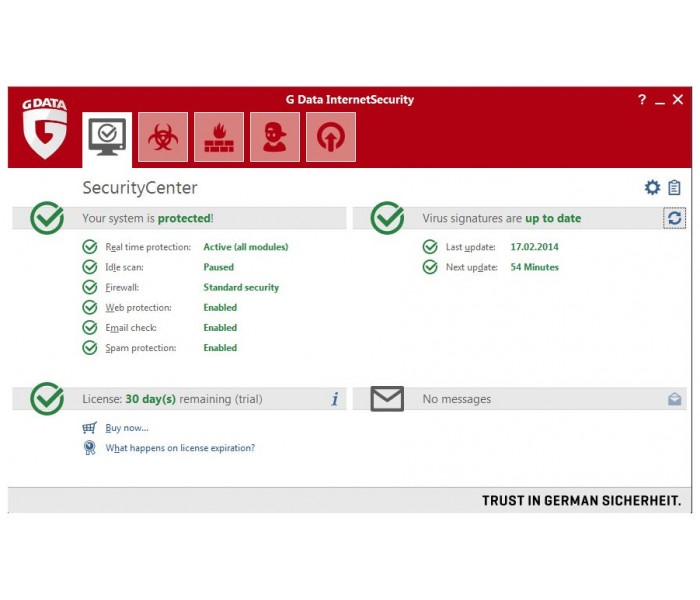700x600 pixels.
Task: Click the license certificate ribbon icon
Action: click(90, 448)
